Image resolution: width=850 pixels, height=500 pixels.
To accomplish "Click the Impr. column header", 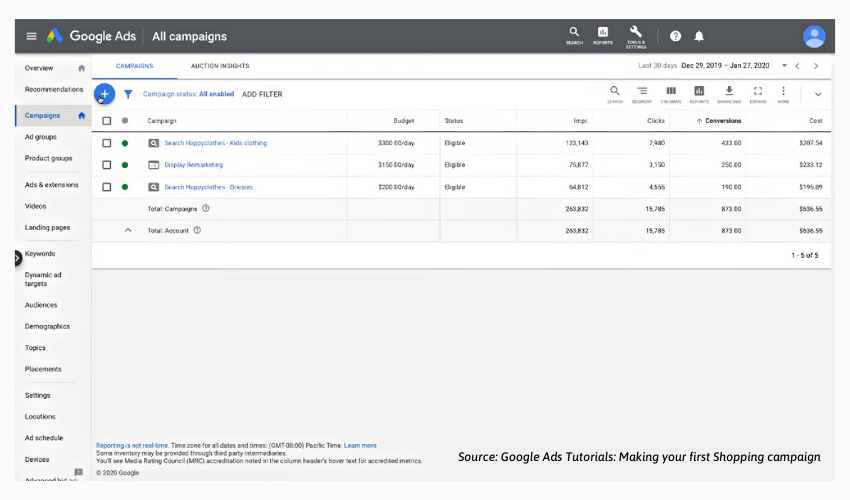I will coord(581,121).
